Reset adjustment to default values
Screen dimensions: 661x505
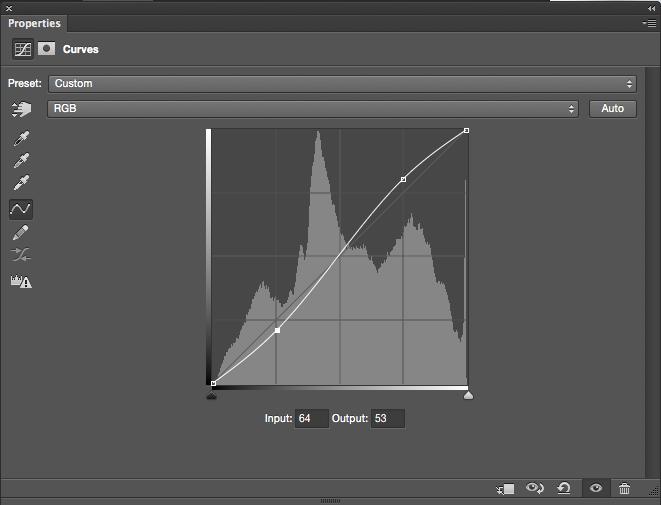(x=564, y=488)
